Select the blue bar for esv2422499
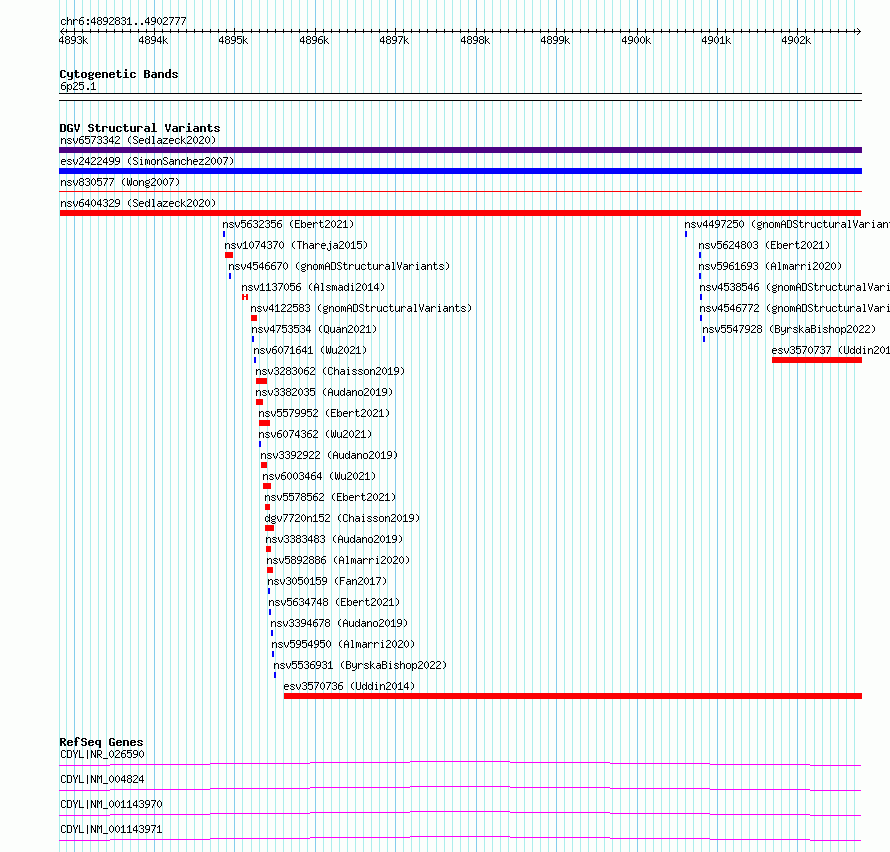 click(460, 171)
